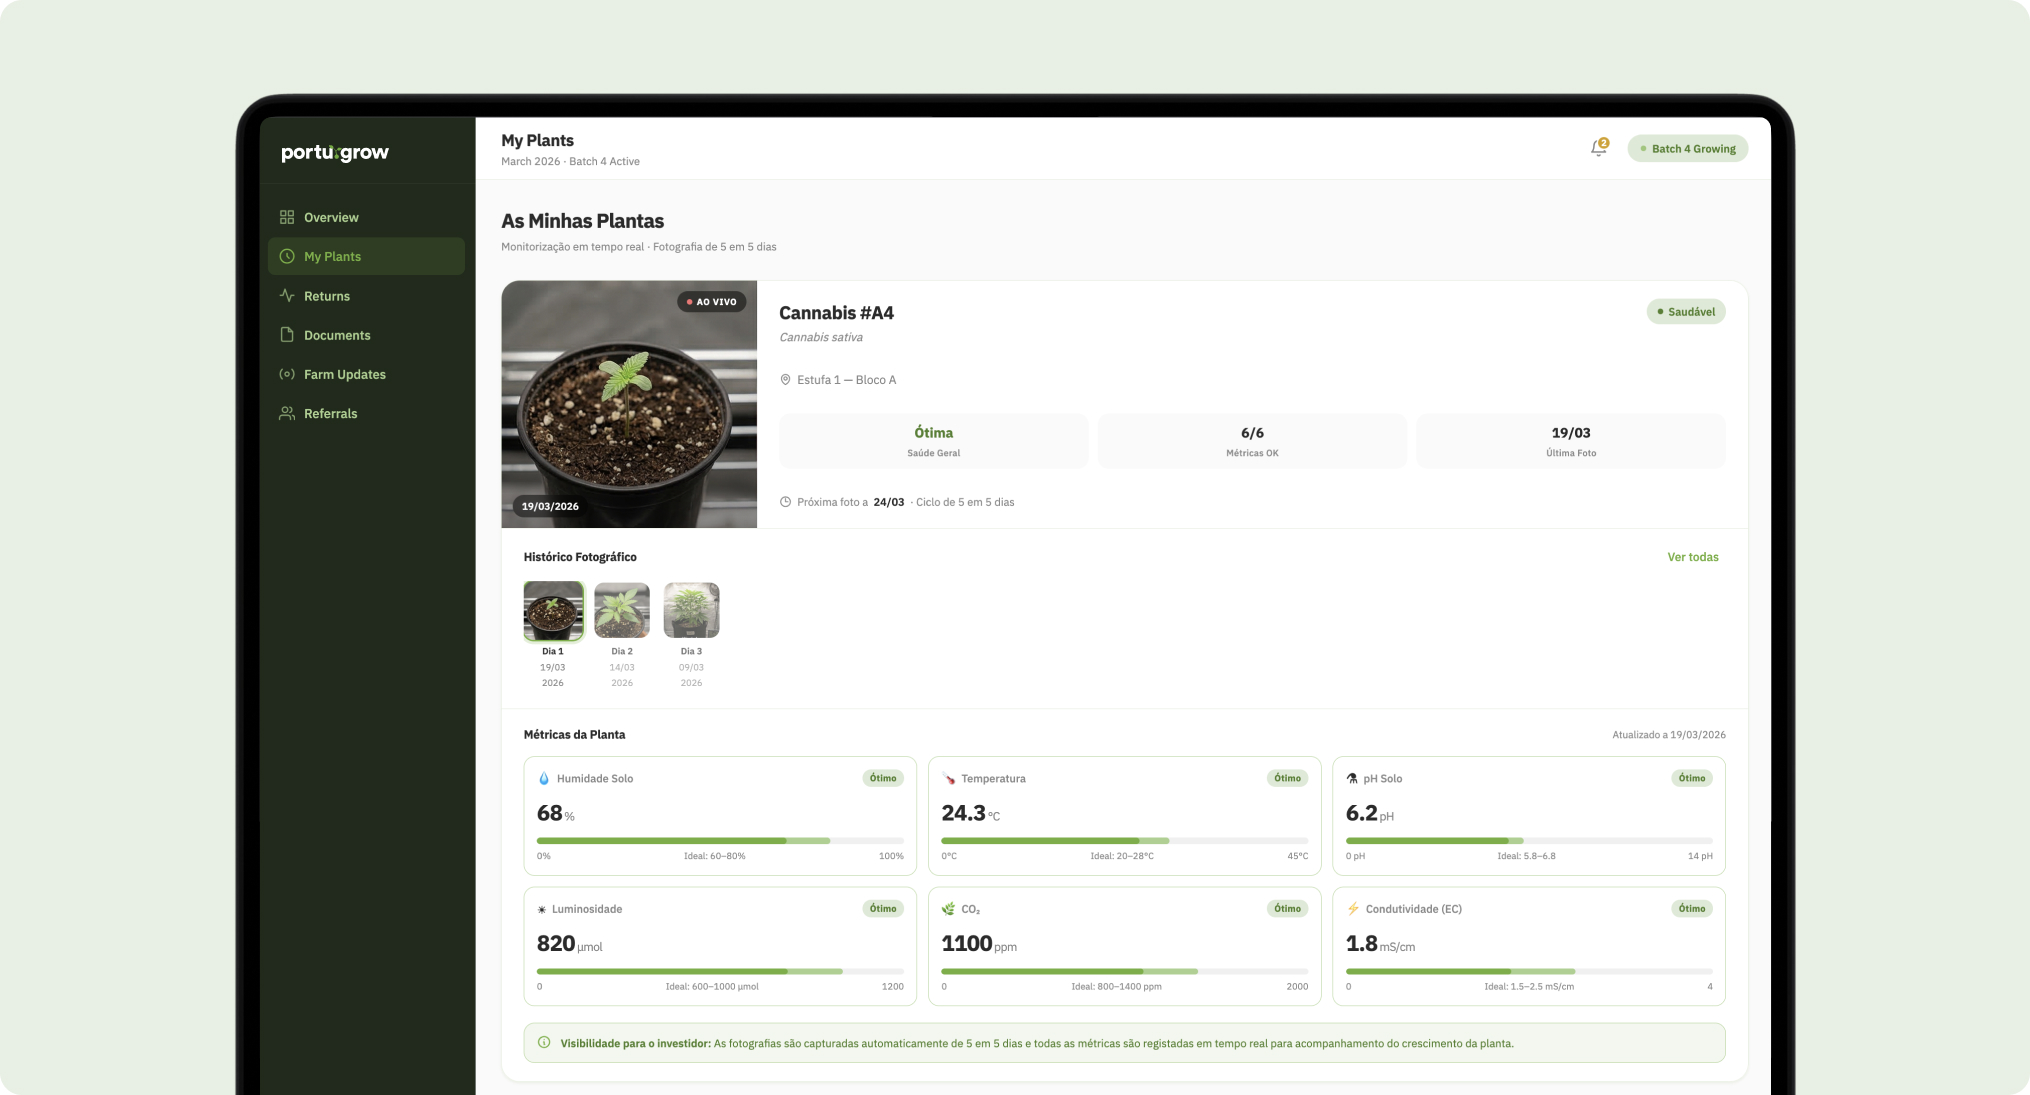Open the Documents section from the sidebar
2030x1095 pixels.
(336, 334)
